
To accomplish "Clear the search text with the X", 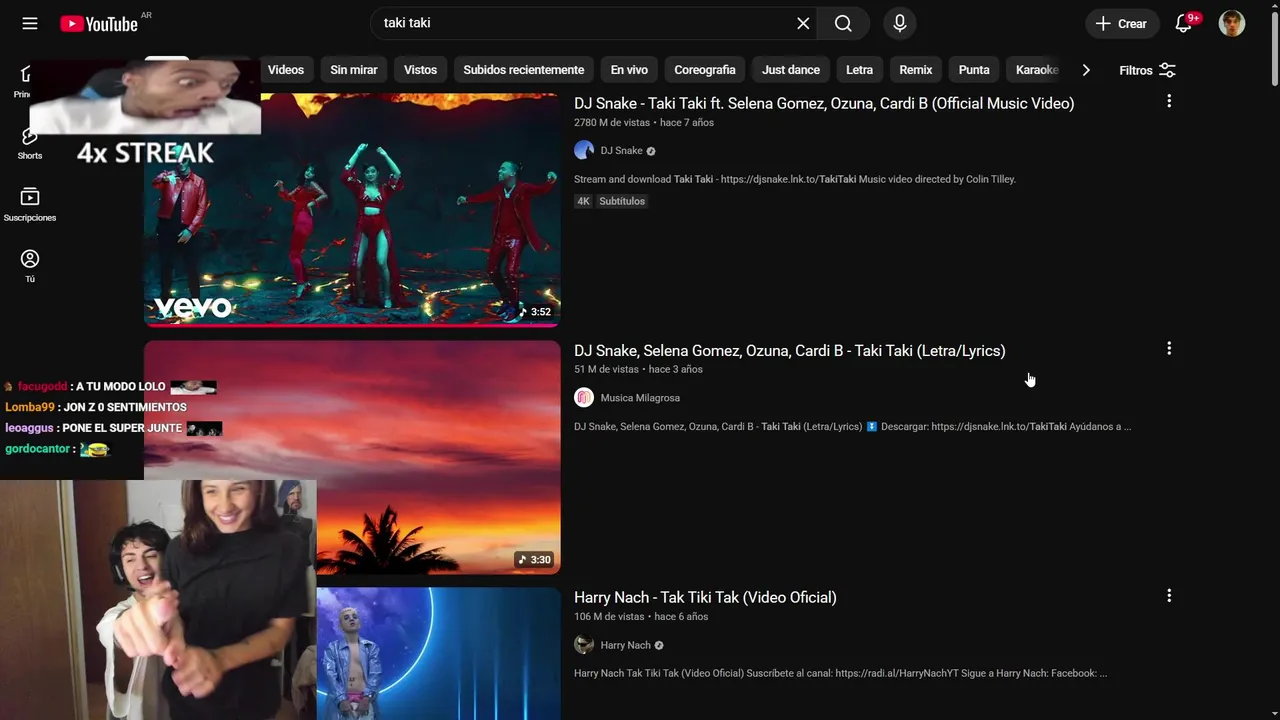I will click(x=803, y=23).
